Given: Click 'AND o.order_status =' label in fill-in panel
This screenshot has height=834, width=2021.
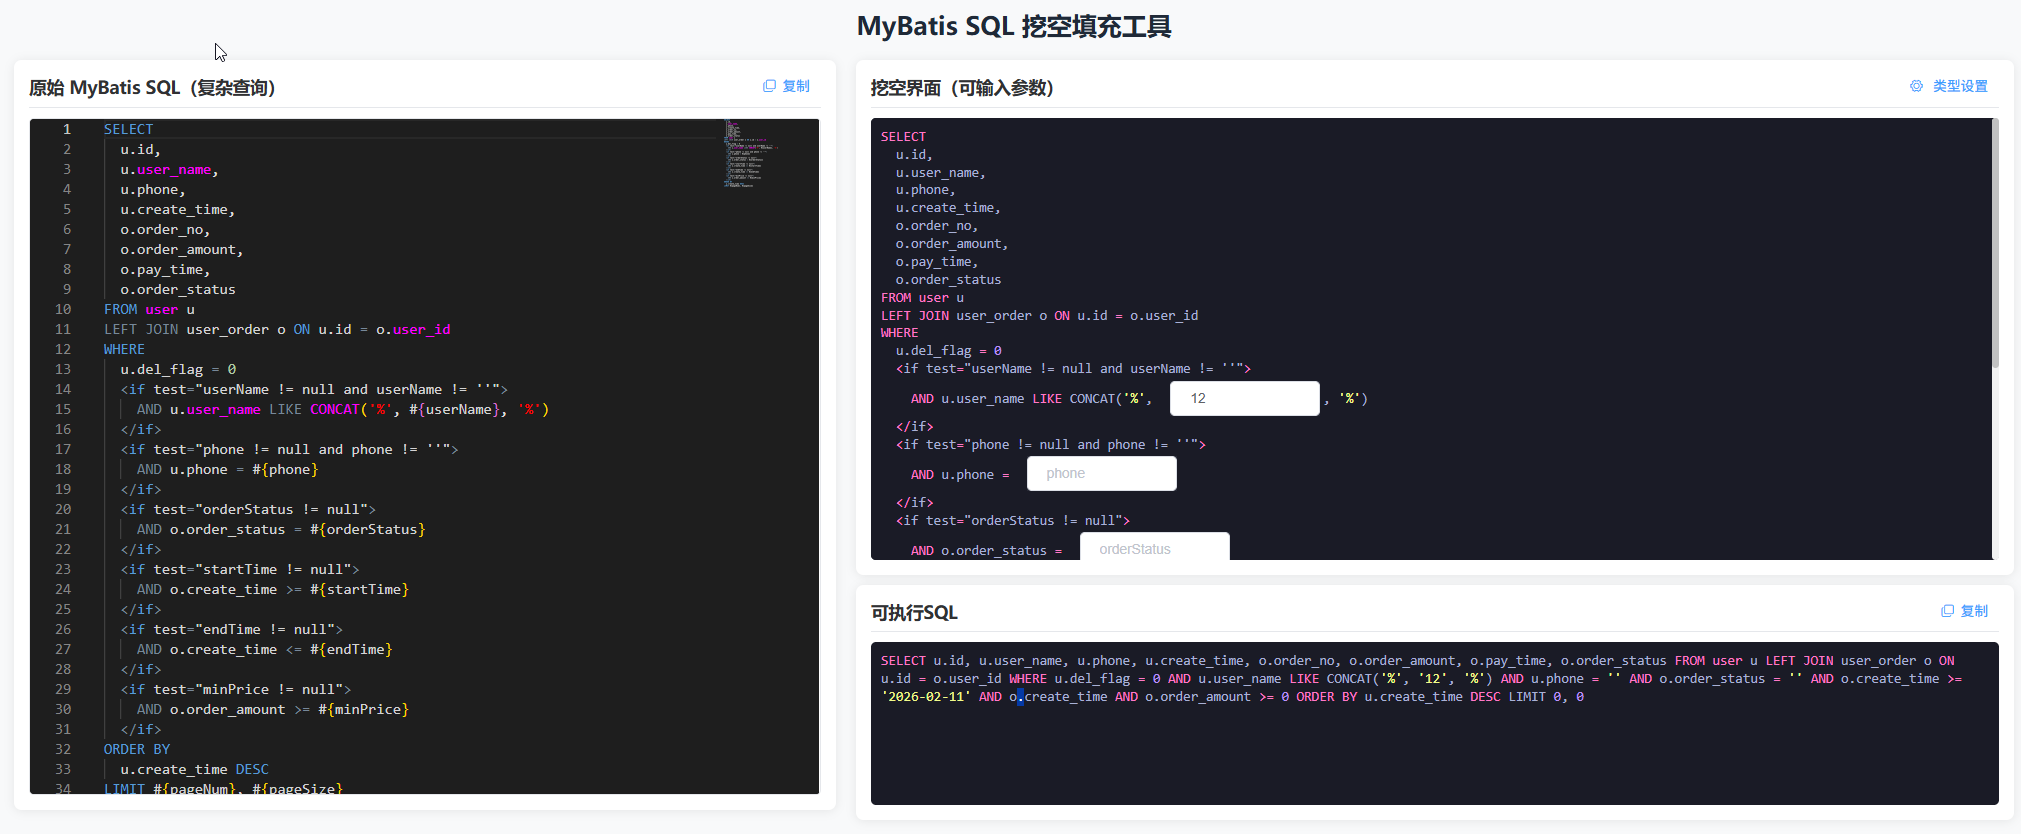Looking at the screenshot, I should click(x=986, y=550).
